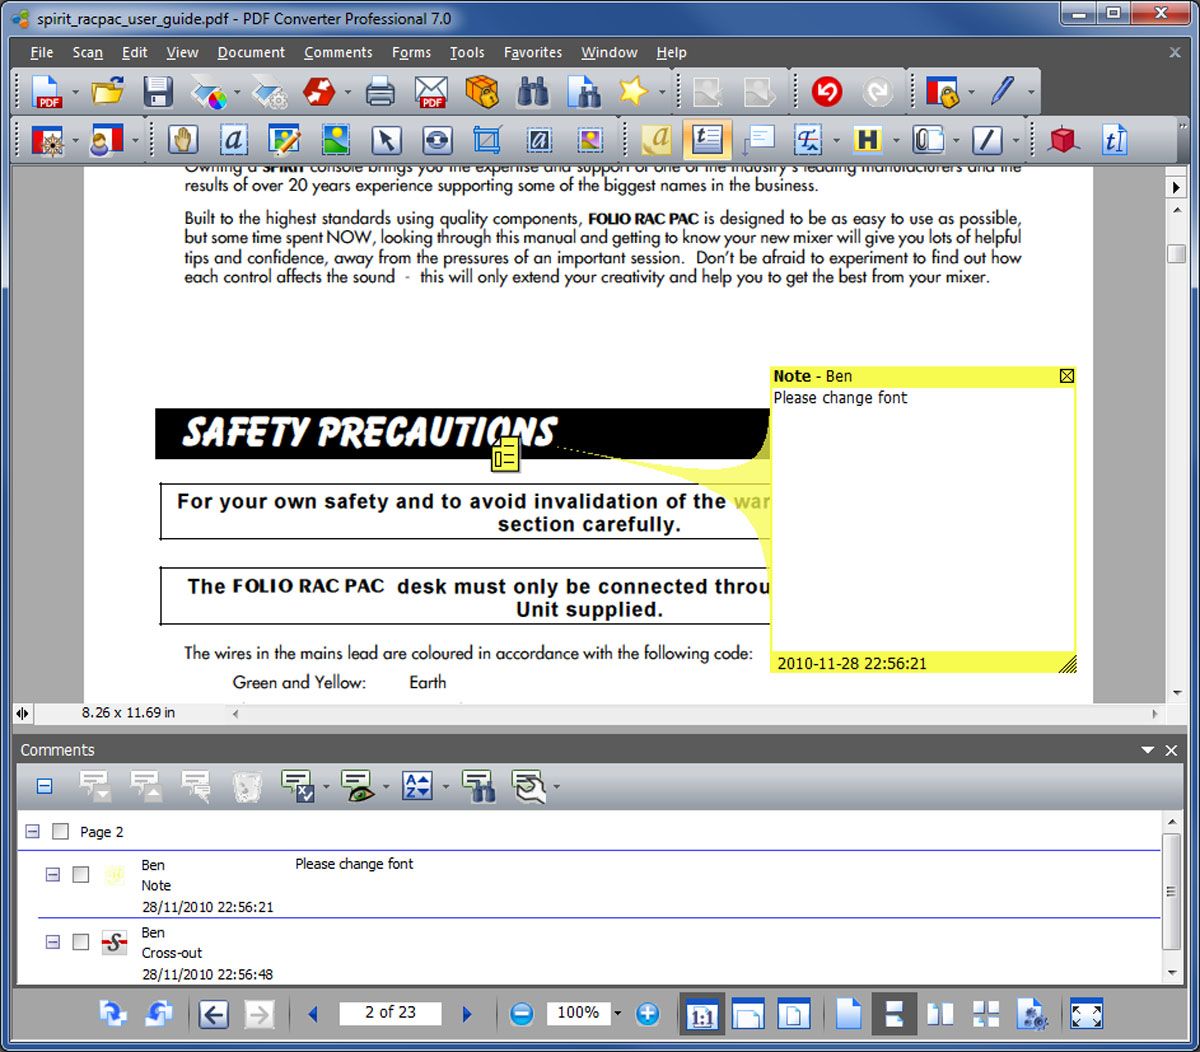Click the fit page view icon
Viewport: 1200px width, 1052px height.
click(794, 1014)
